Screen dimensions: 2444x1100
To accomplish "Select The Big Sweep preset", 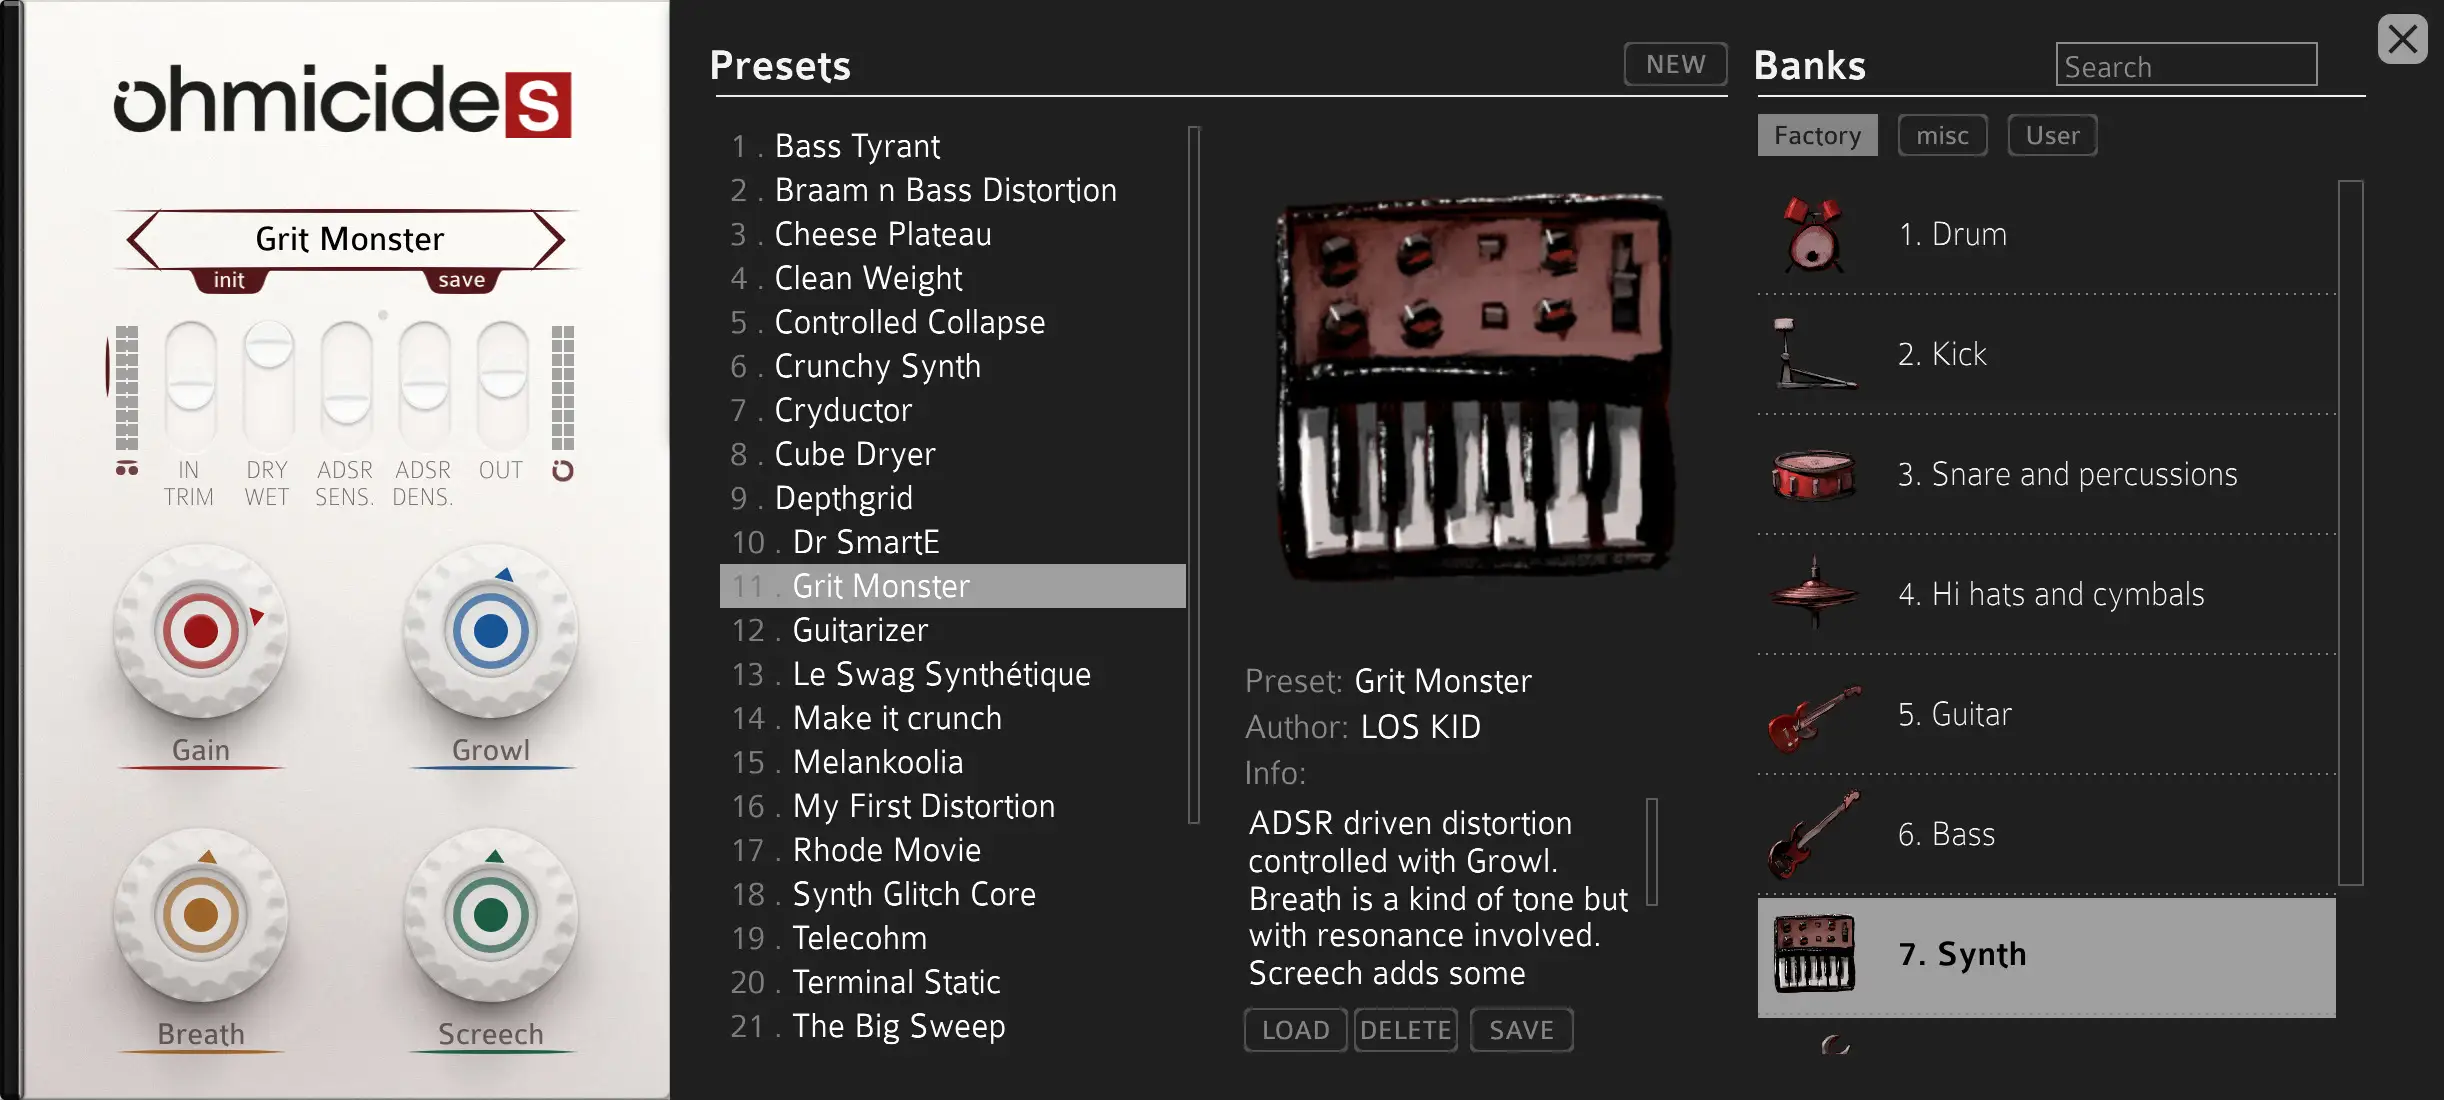I will pyautogui.click(x=953, y=1026).
